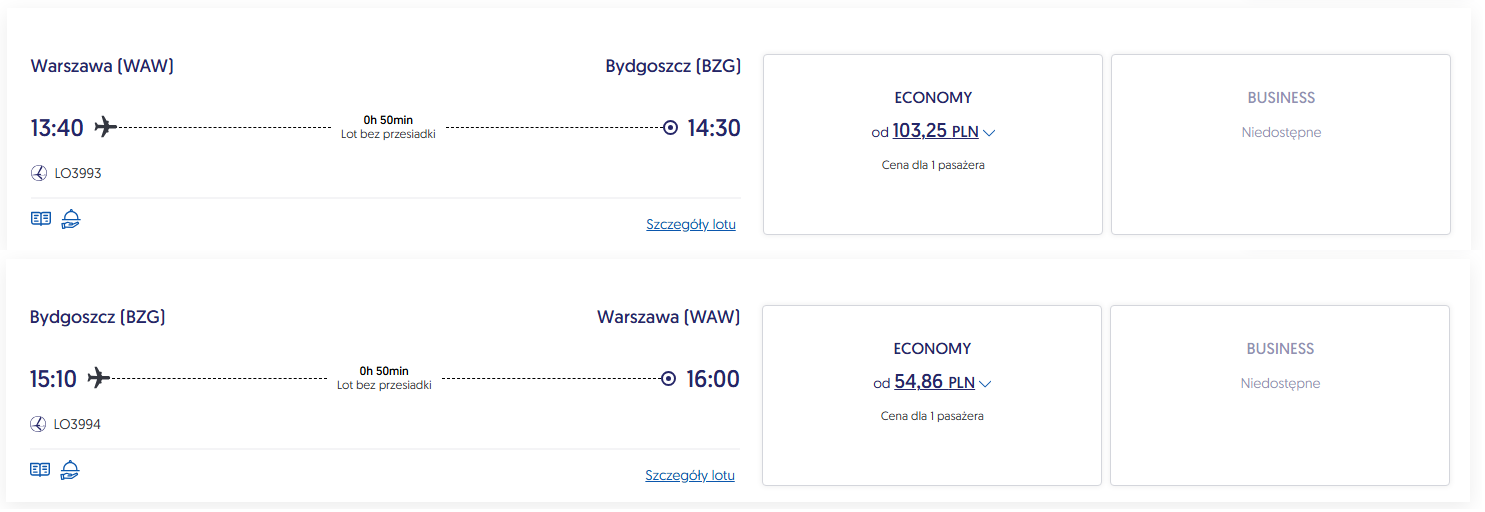Screen dimensions: 1485x512
Task: Click the ECONOMY heading on the Bydgoszcz–Warszawa flight
Action: [x=932, y=349]
